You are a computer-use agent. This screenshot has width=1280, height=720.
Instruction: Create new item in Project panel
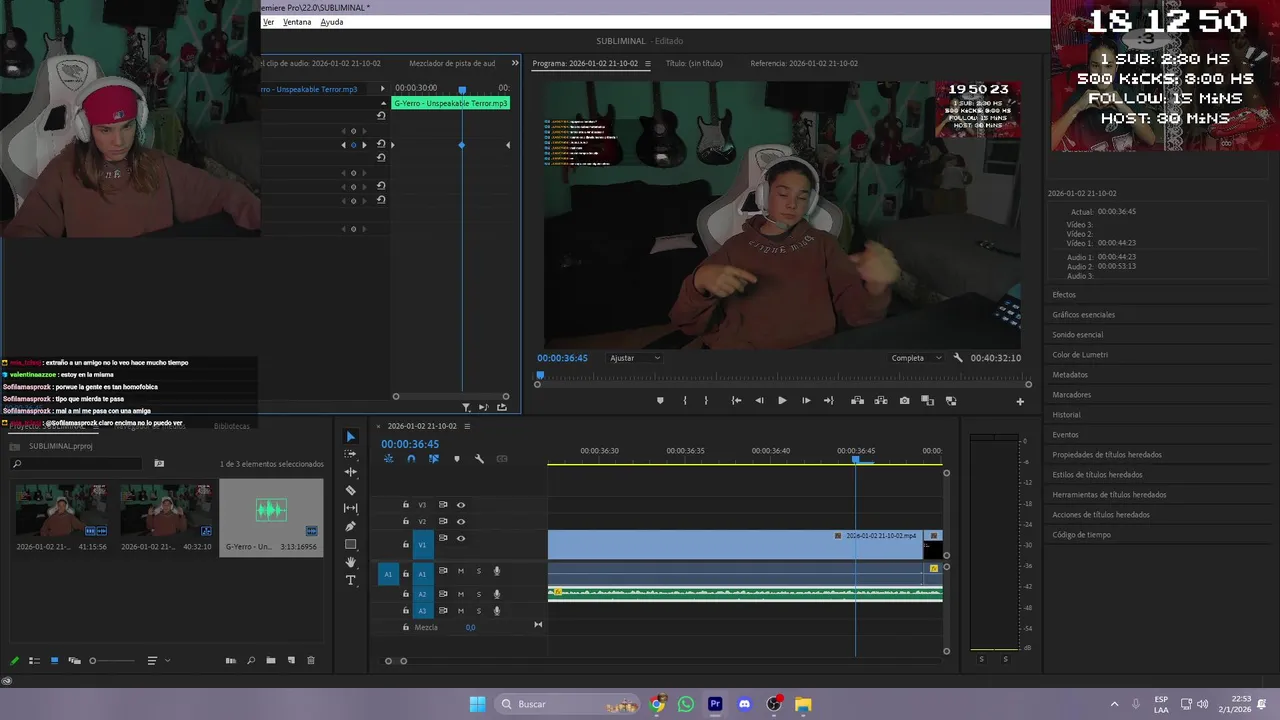click(291, 660)
